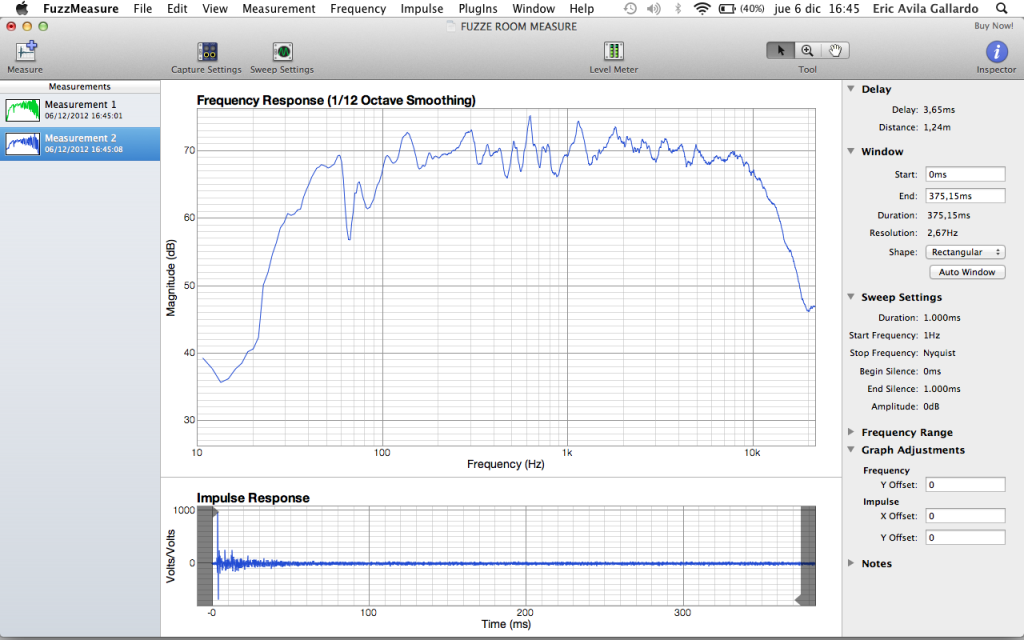Open the Edit menu

pos(177,8)
